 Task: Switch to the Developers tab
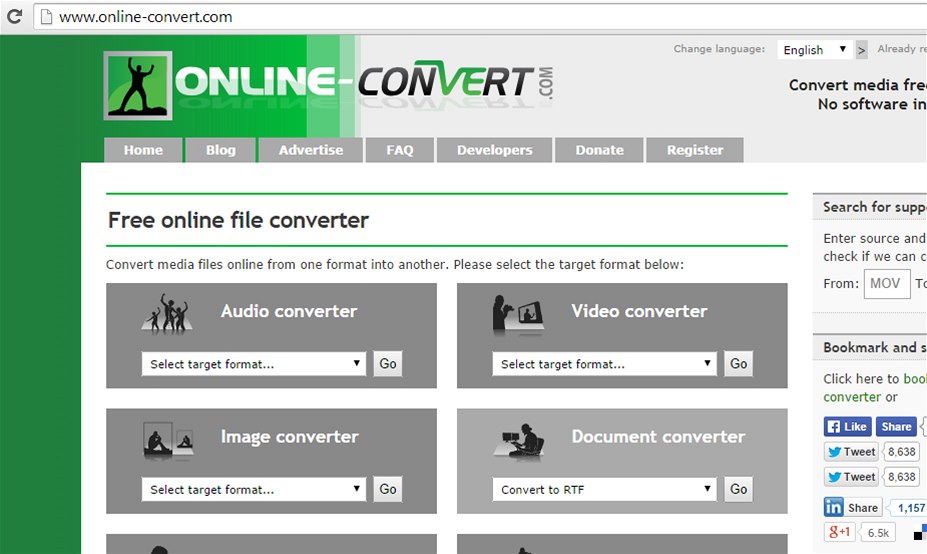[x=494, y=150]
